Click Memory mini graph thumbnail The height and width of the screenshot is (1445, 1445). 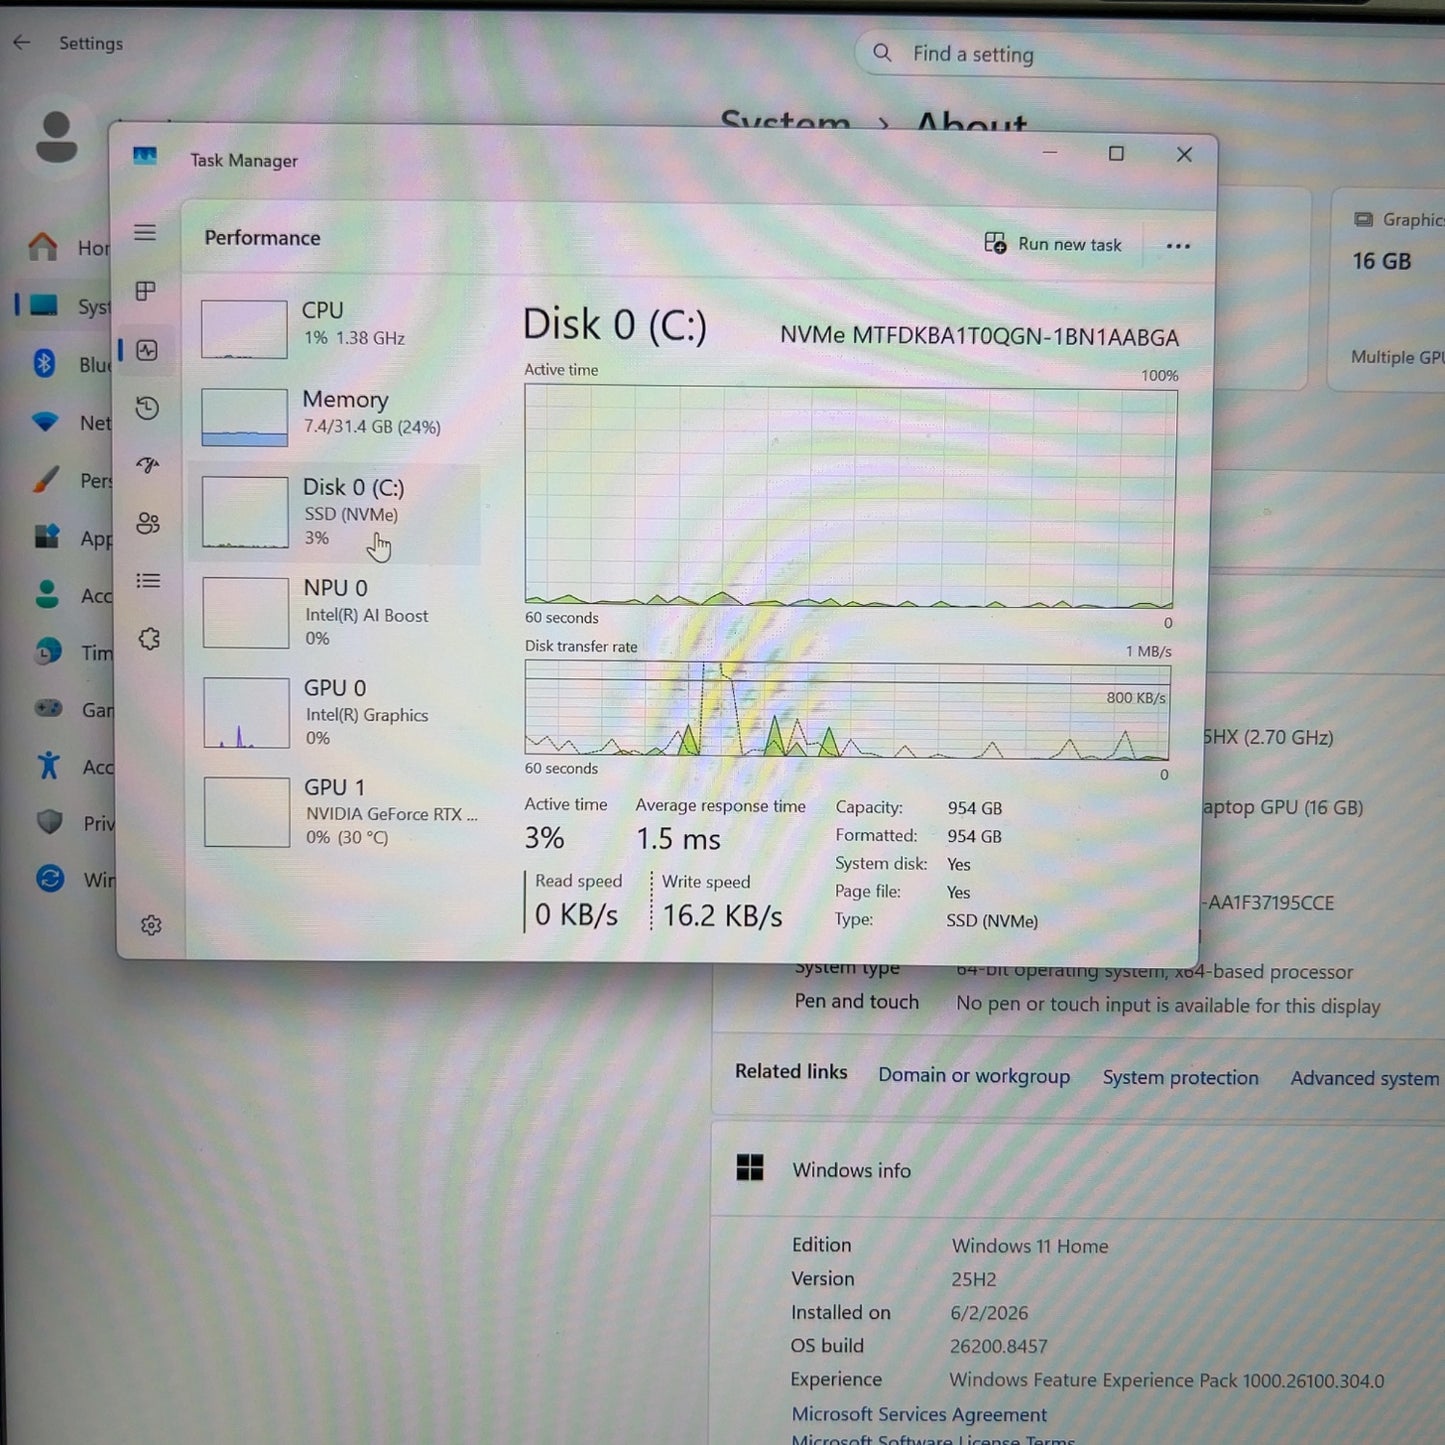(x=244, y=417)
